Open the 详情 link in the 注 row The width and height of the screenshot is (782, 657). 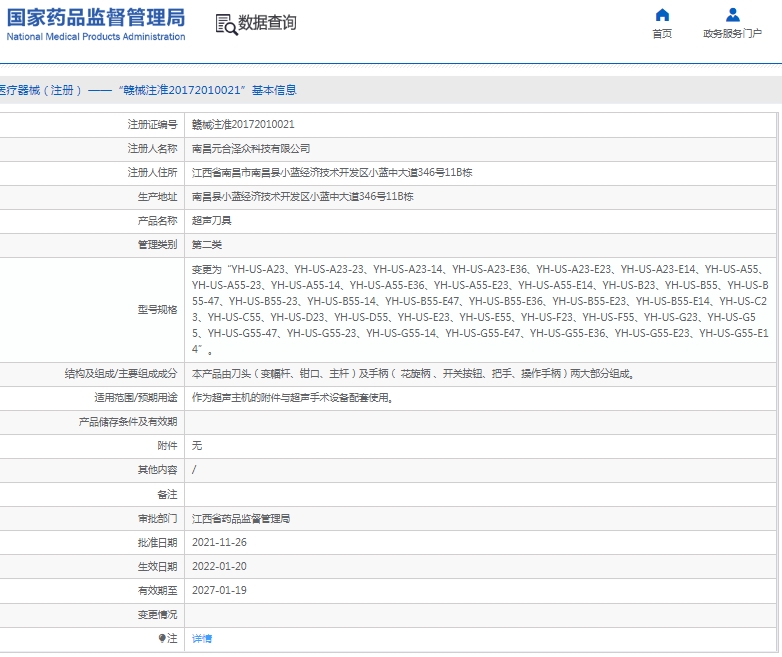(x=202, y=638)
